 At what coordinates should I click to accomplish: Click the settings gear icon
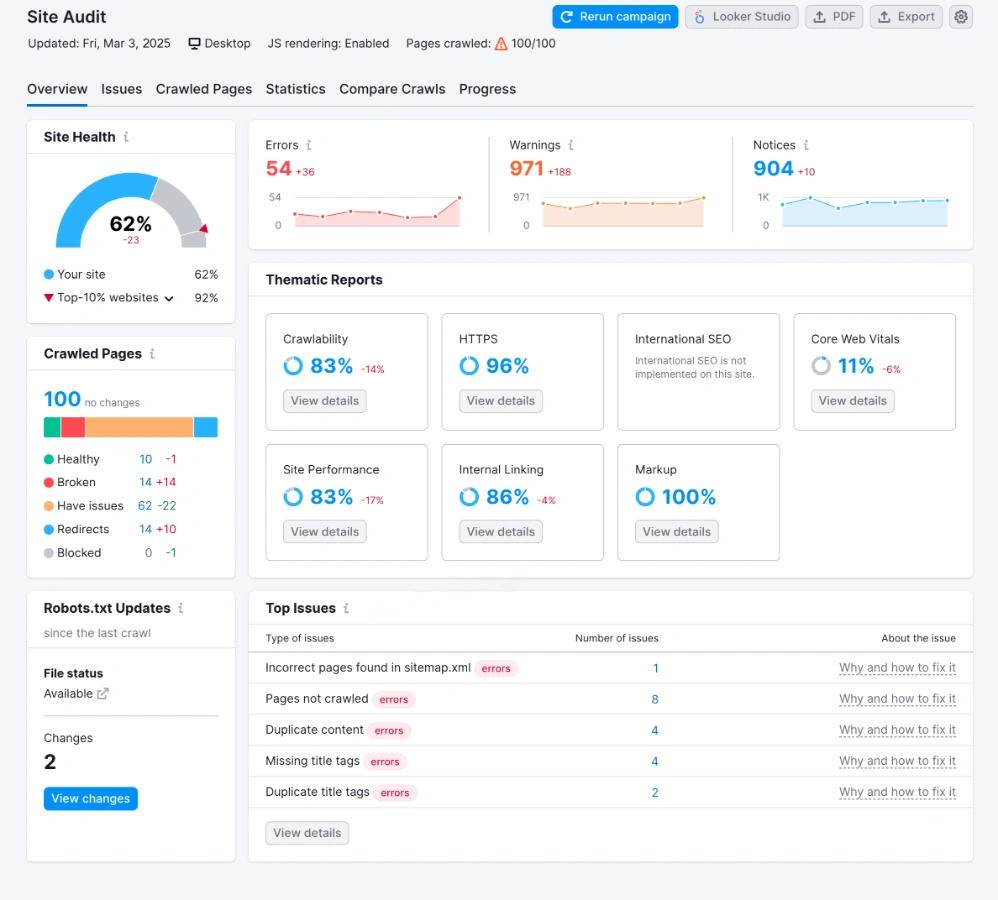click(960, 17)
